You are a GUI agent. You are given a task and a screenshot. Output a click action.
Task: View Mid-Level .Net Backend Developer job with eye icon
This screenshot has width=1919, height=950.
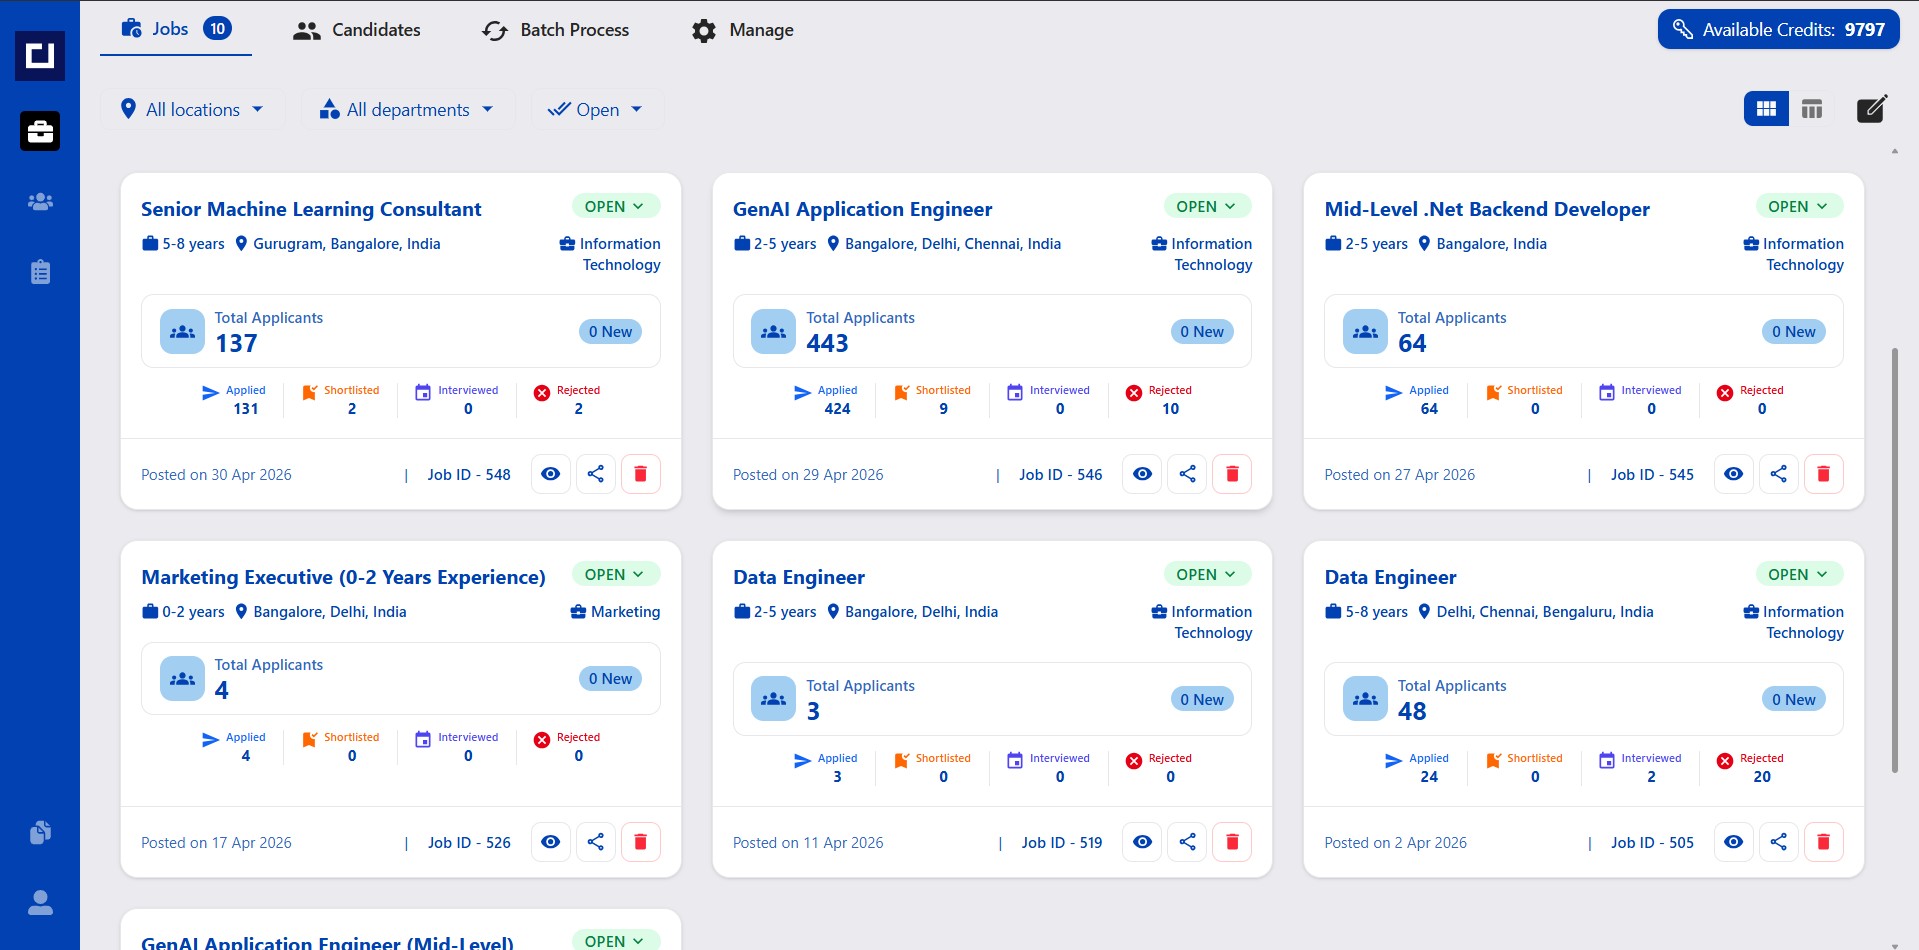tap(1734, 474)
